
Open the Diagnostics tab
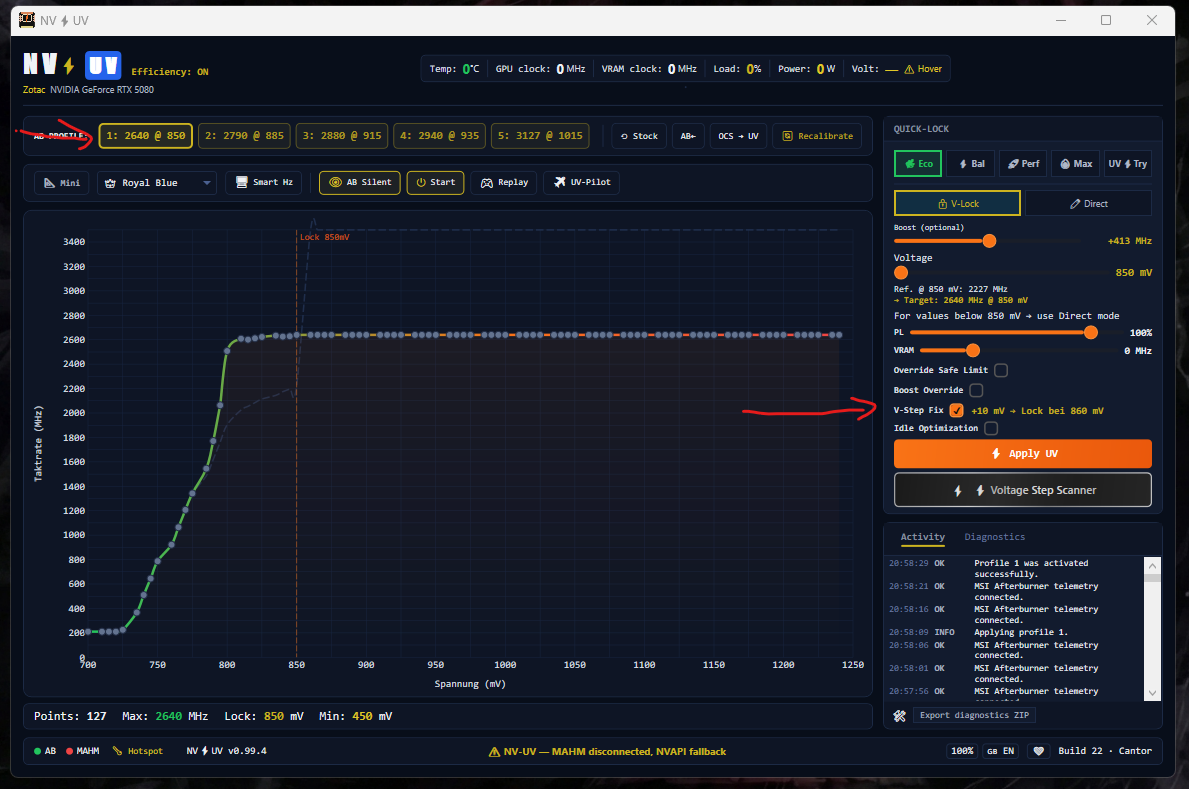[x=994, y=536]
